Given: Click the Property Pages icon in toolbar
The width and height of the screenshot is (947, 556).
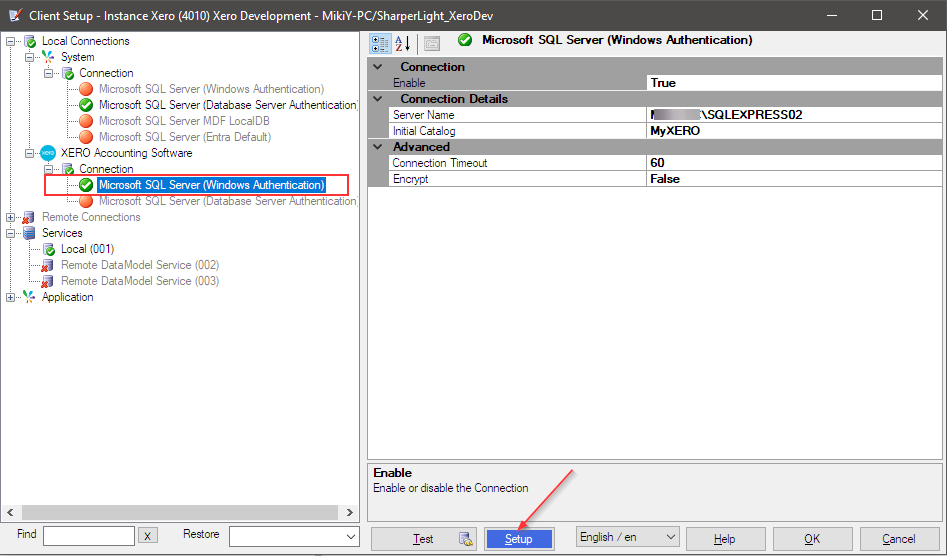Looking at the screenshot, I should [x=432, y=43].
